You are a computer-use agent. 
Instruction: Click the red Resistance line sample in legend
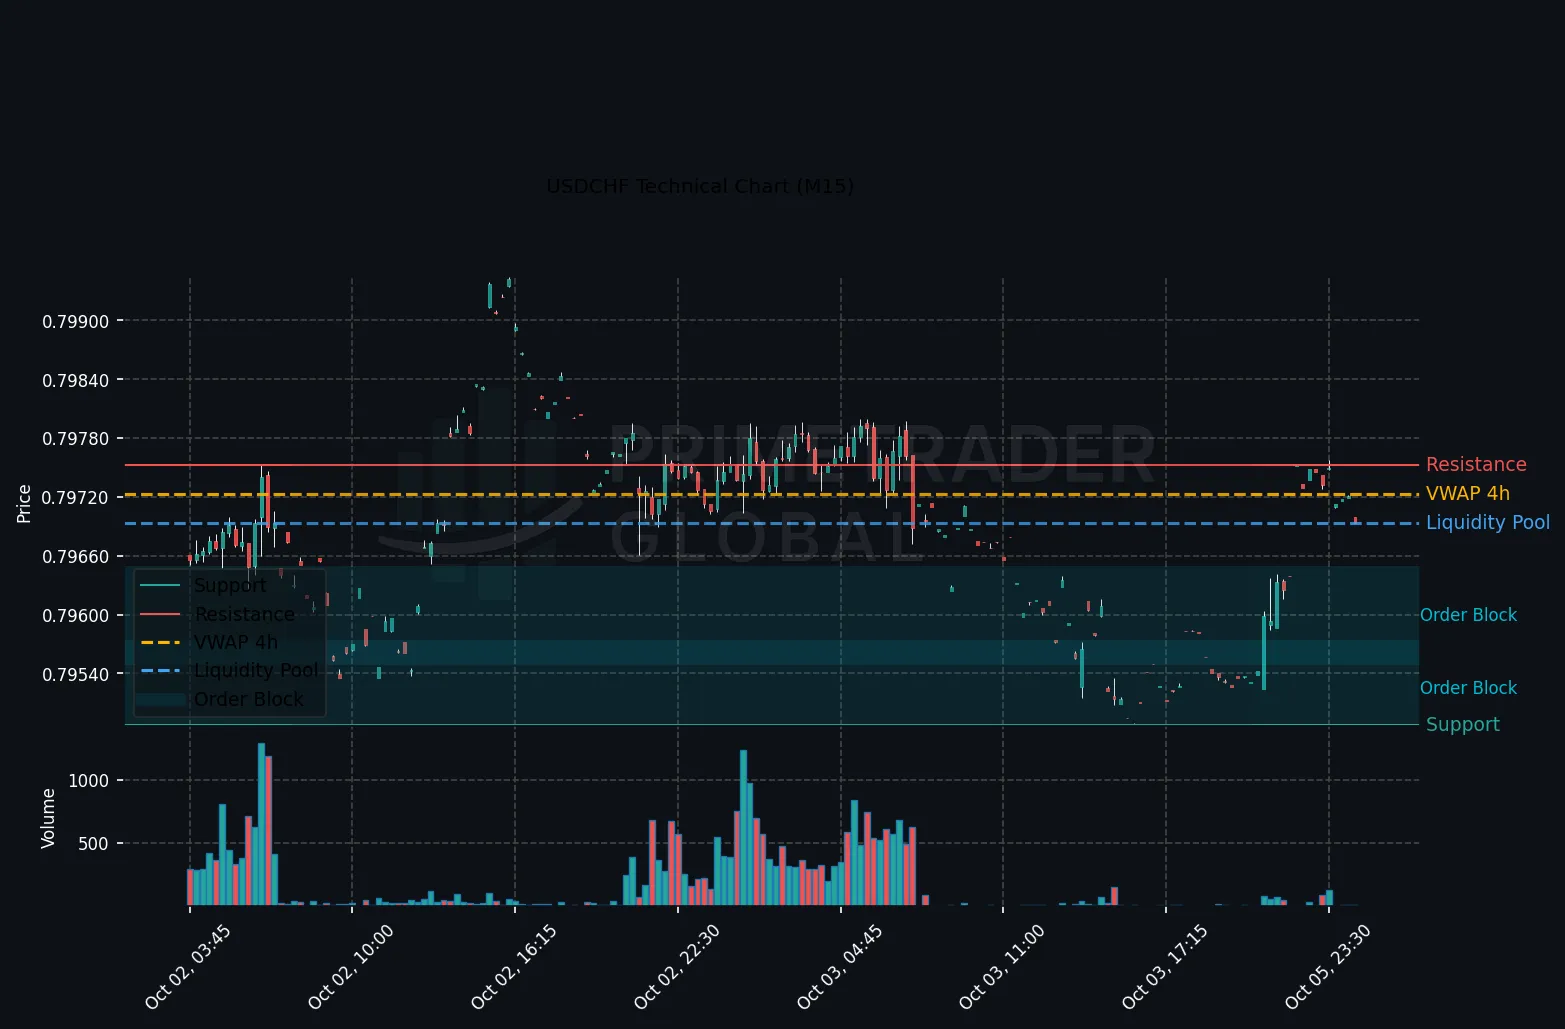pos(160,614)
